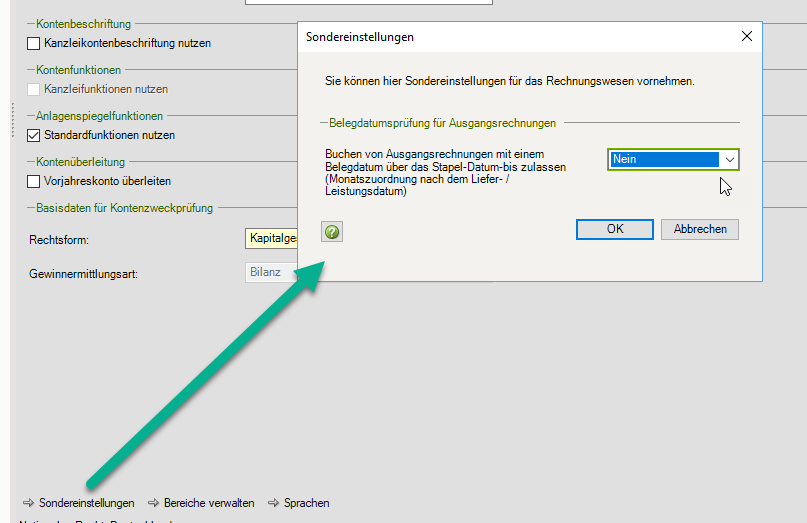
Task: Enable Kanzleikontenbeschriftung nutzen checkbox
Action: click(34, 43)
